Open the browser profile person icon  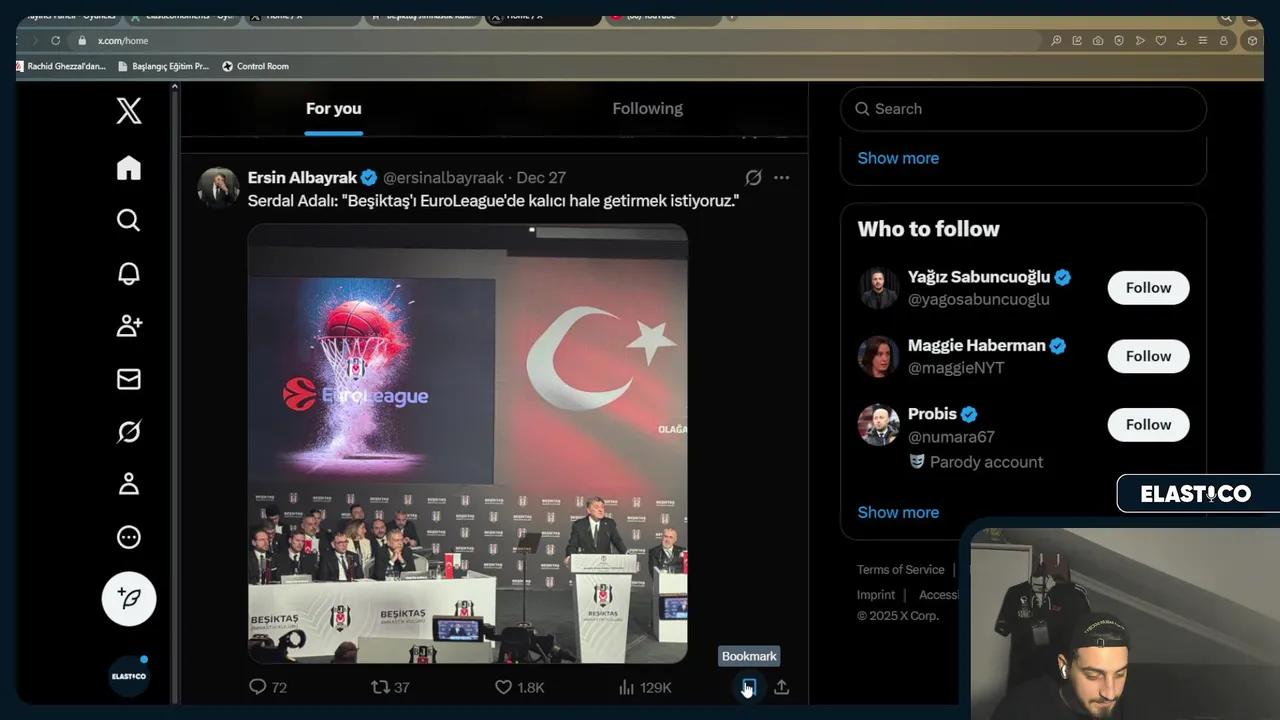coord(1223,41)
